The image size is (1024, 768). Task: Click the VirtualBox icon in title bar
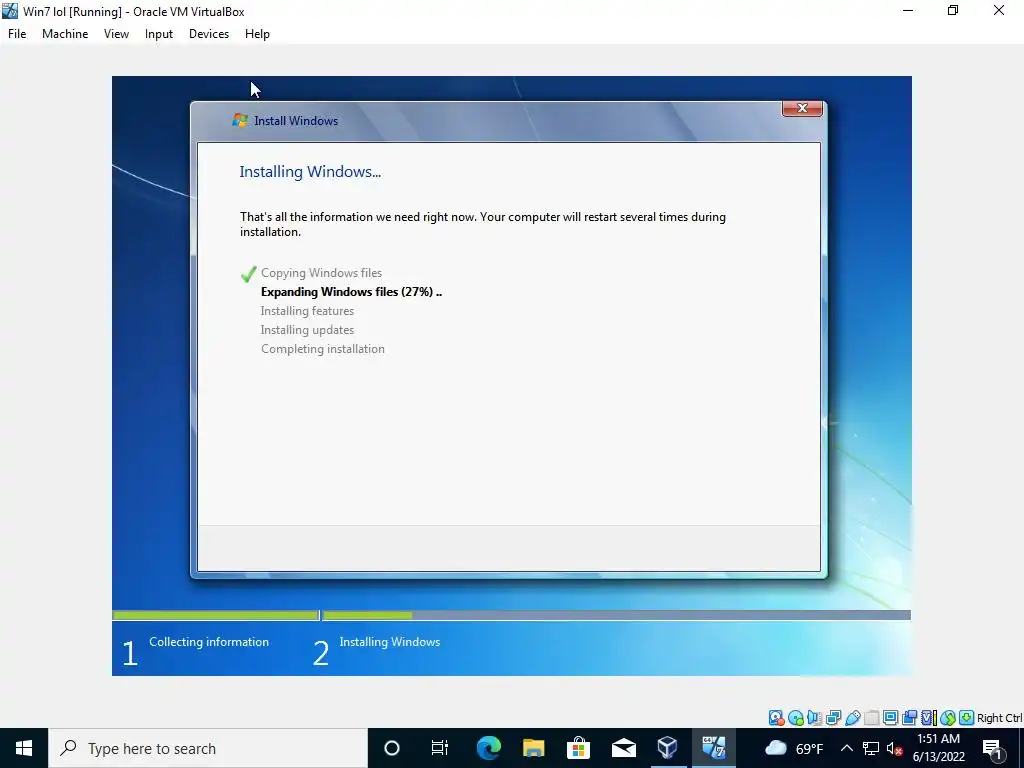[x=10, y=11]
